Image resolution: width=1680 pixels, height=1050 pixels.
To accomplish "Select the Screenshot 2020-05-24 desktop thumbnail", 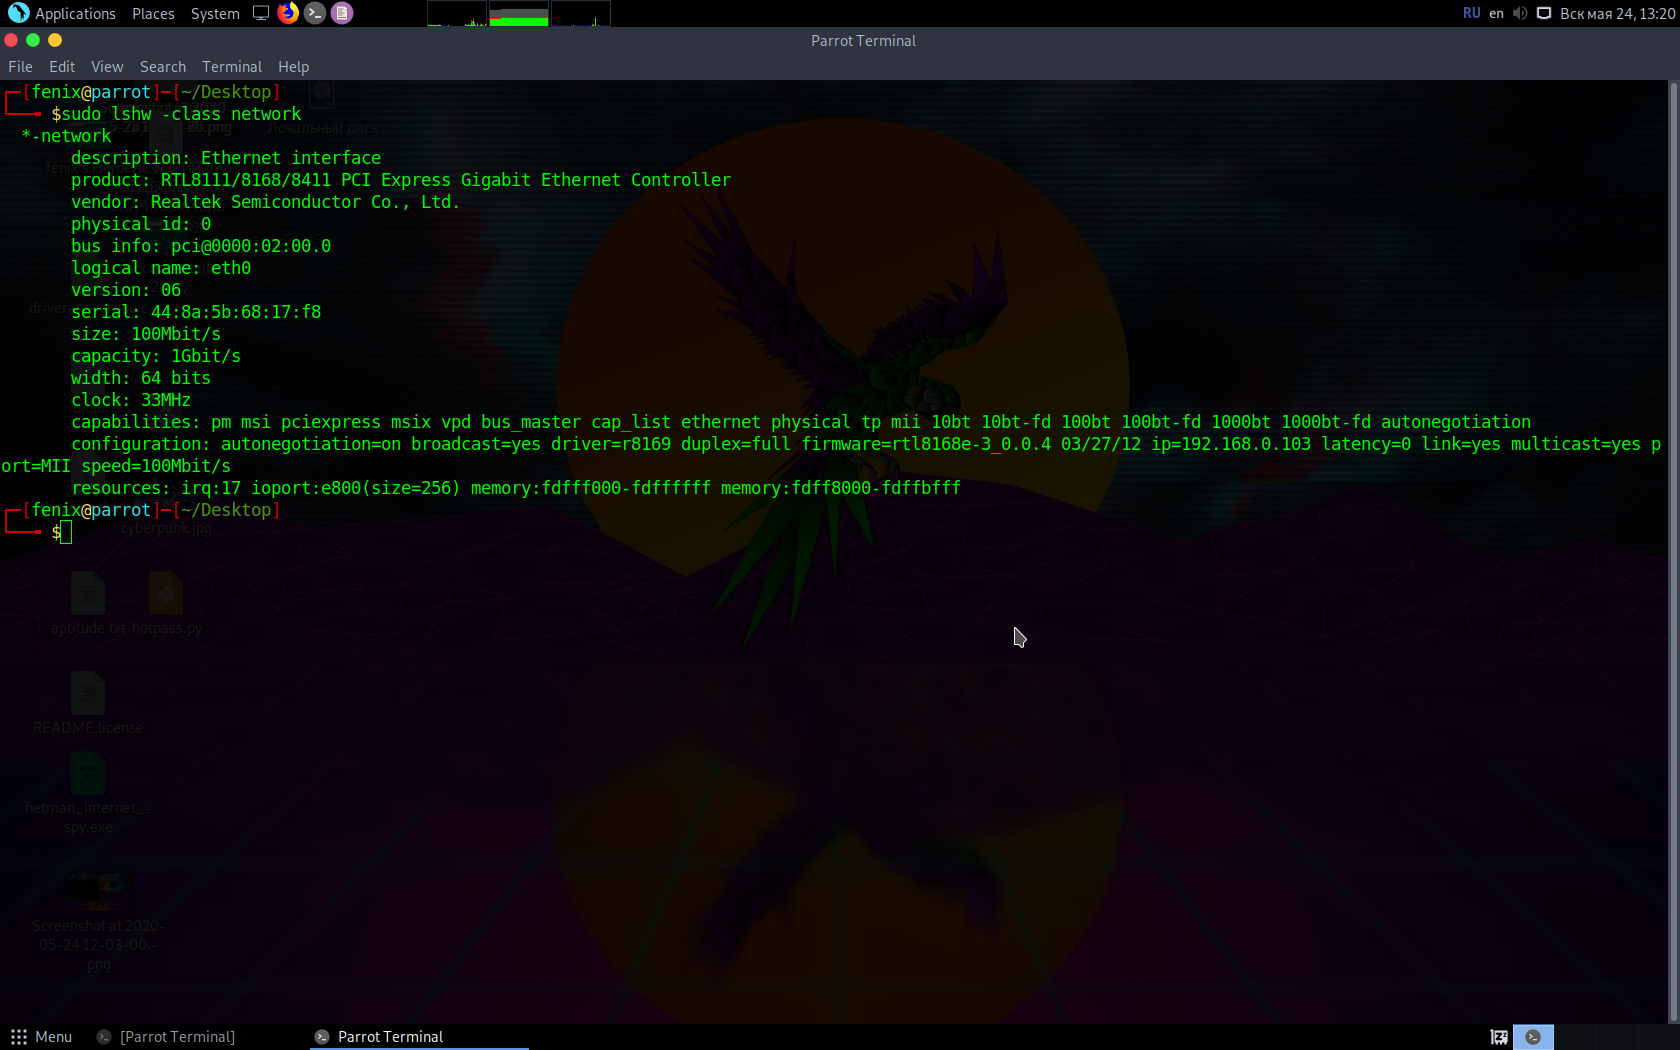I will pyautogui.click(x=99, y=922).
